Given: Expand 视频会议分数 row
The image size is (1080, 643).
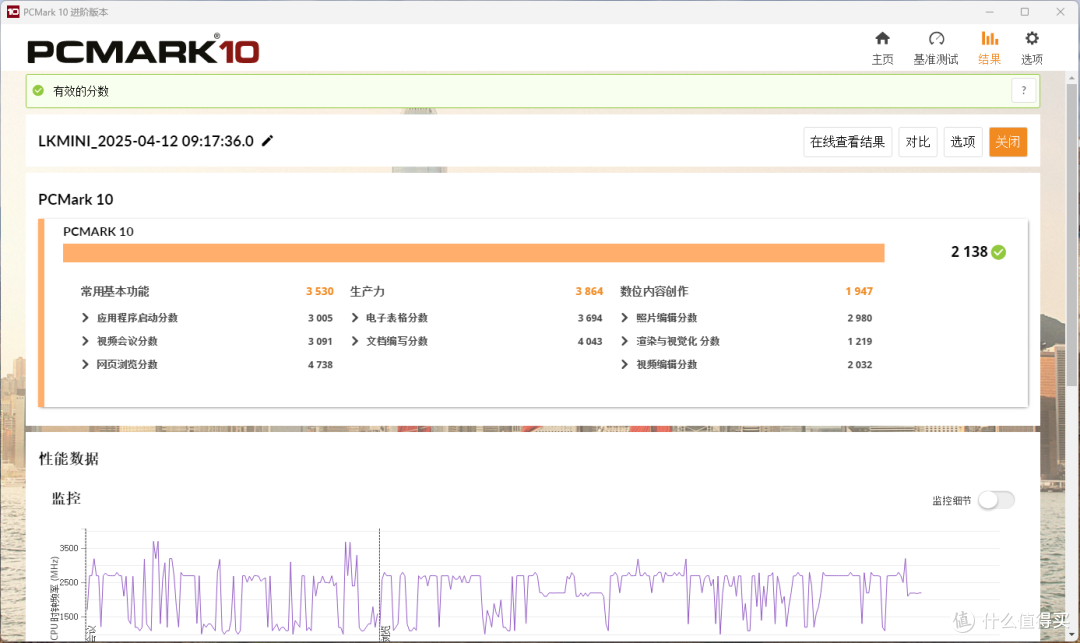Looking at the screenshot, I should click(85, 341).
